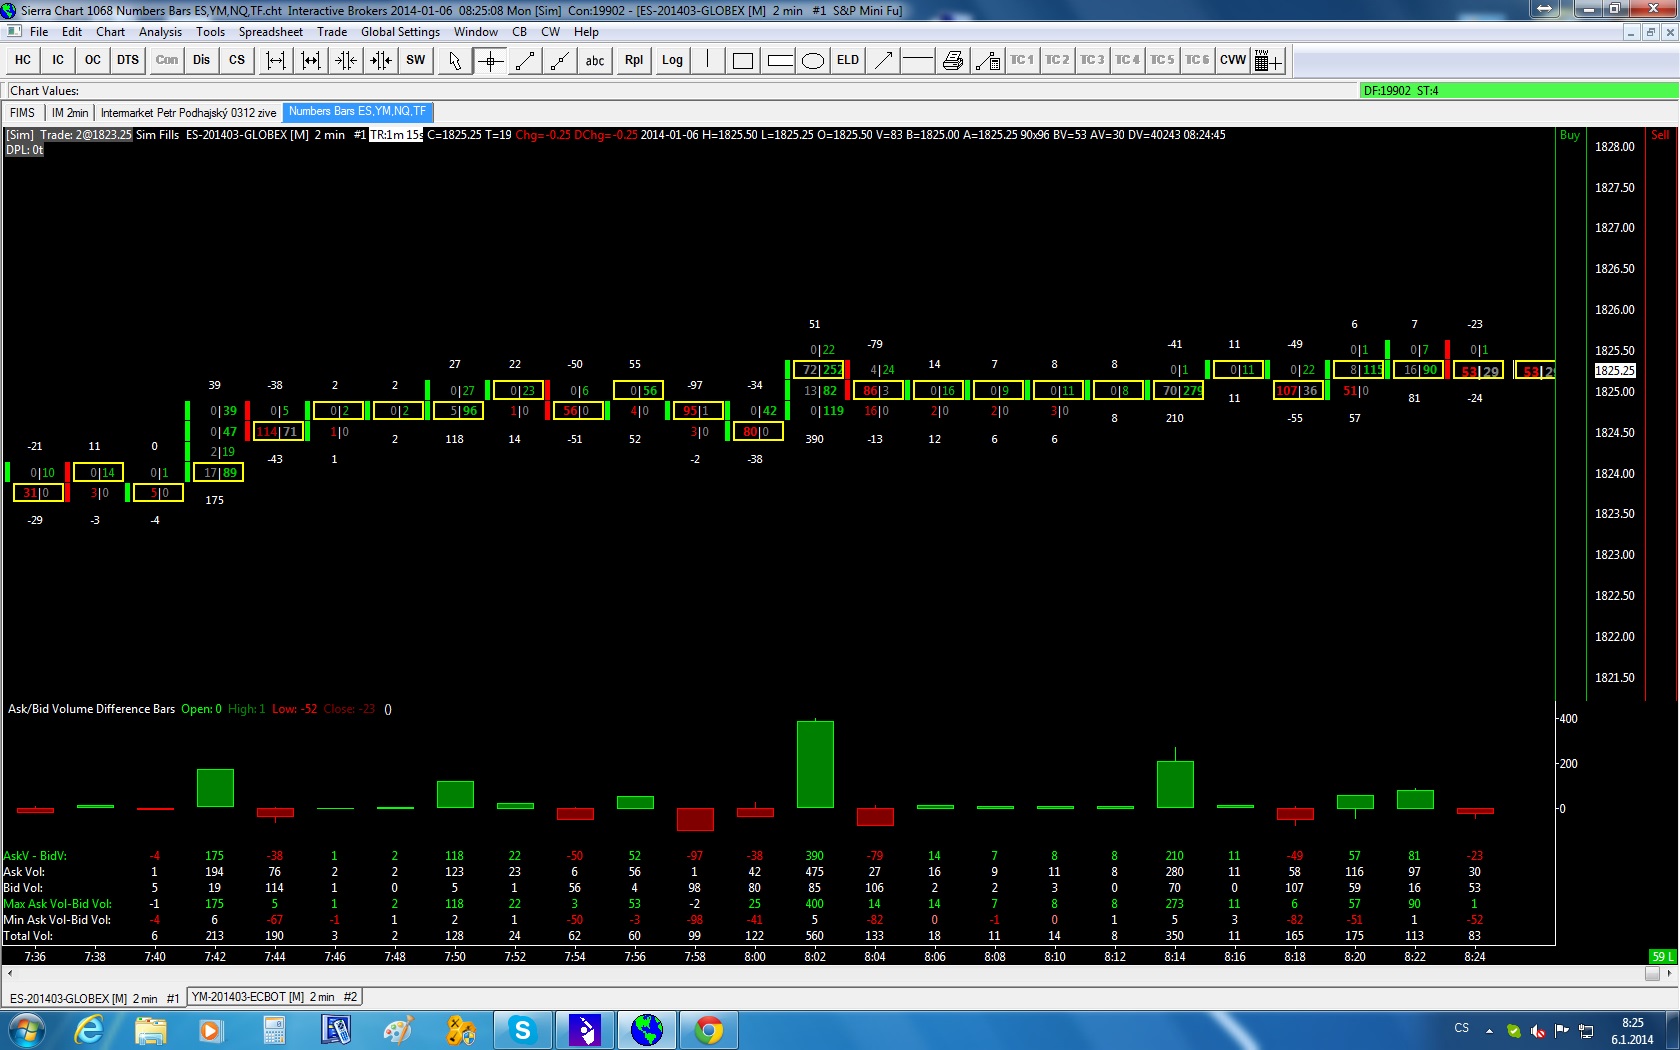1680x1050 pixels.
Task: Open the Global Settings menu
Action: (x=400, y=32)
